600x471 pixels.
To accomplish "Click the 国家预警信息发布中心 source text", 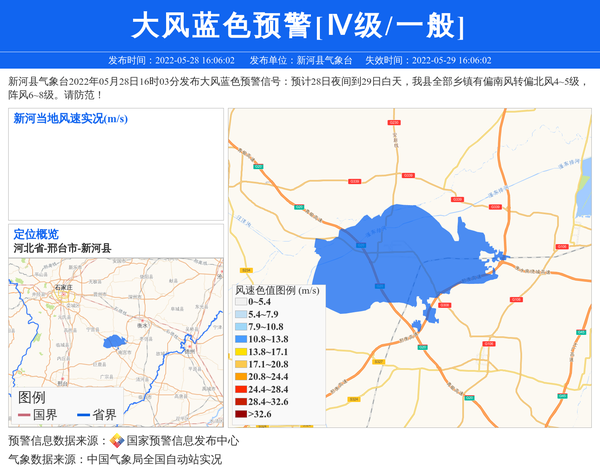I will 182,440.
